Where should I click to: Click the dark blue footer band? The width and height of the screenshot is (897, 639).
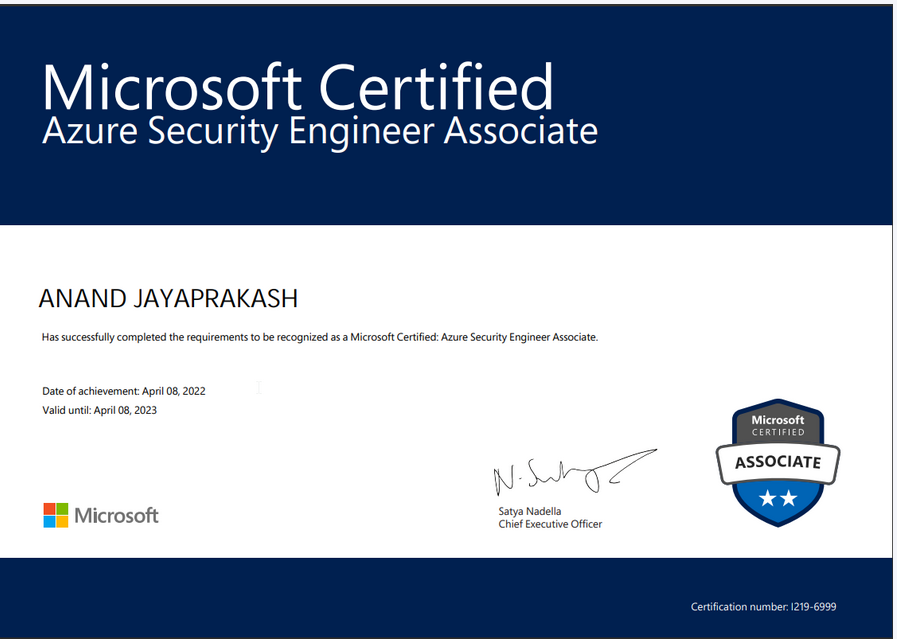click(x=446, y=597)
